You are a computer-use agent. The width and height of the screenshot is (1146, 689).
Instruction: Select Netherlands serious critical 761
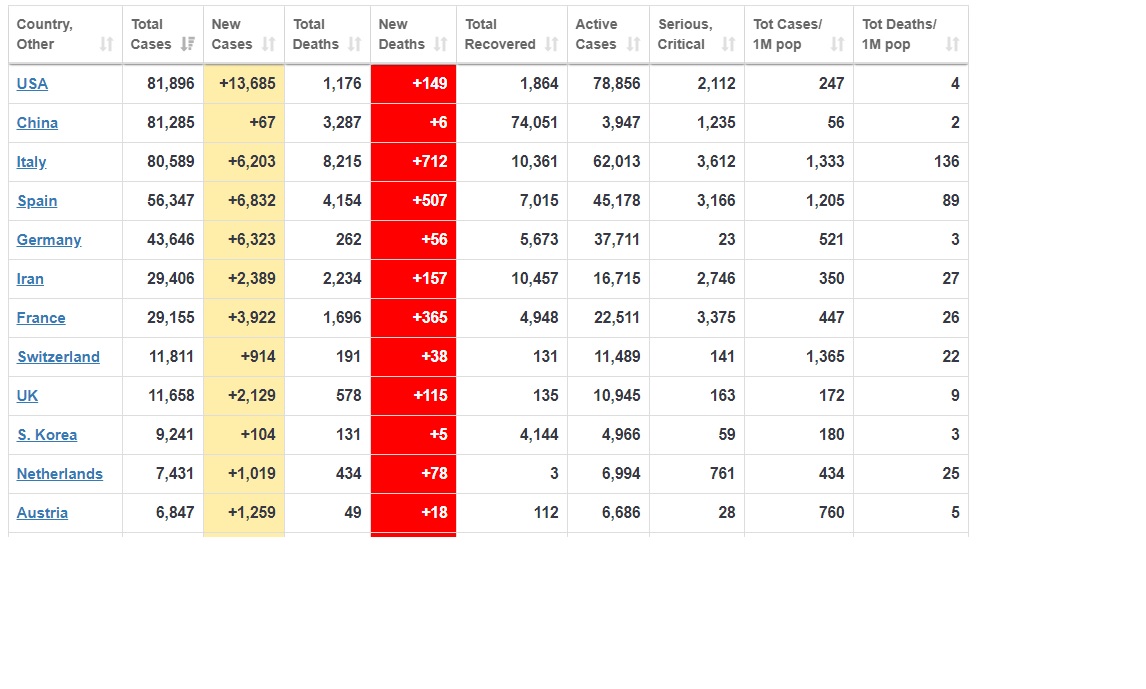[x=722, y=473]
